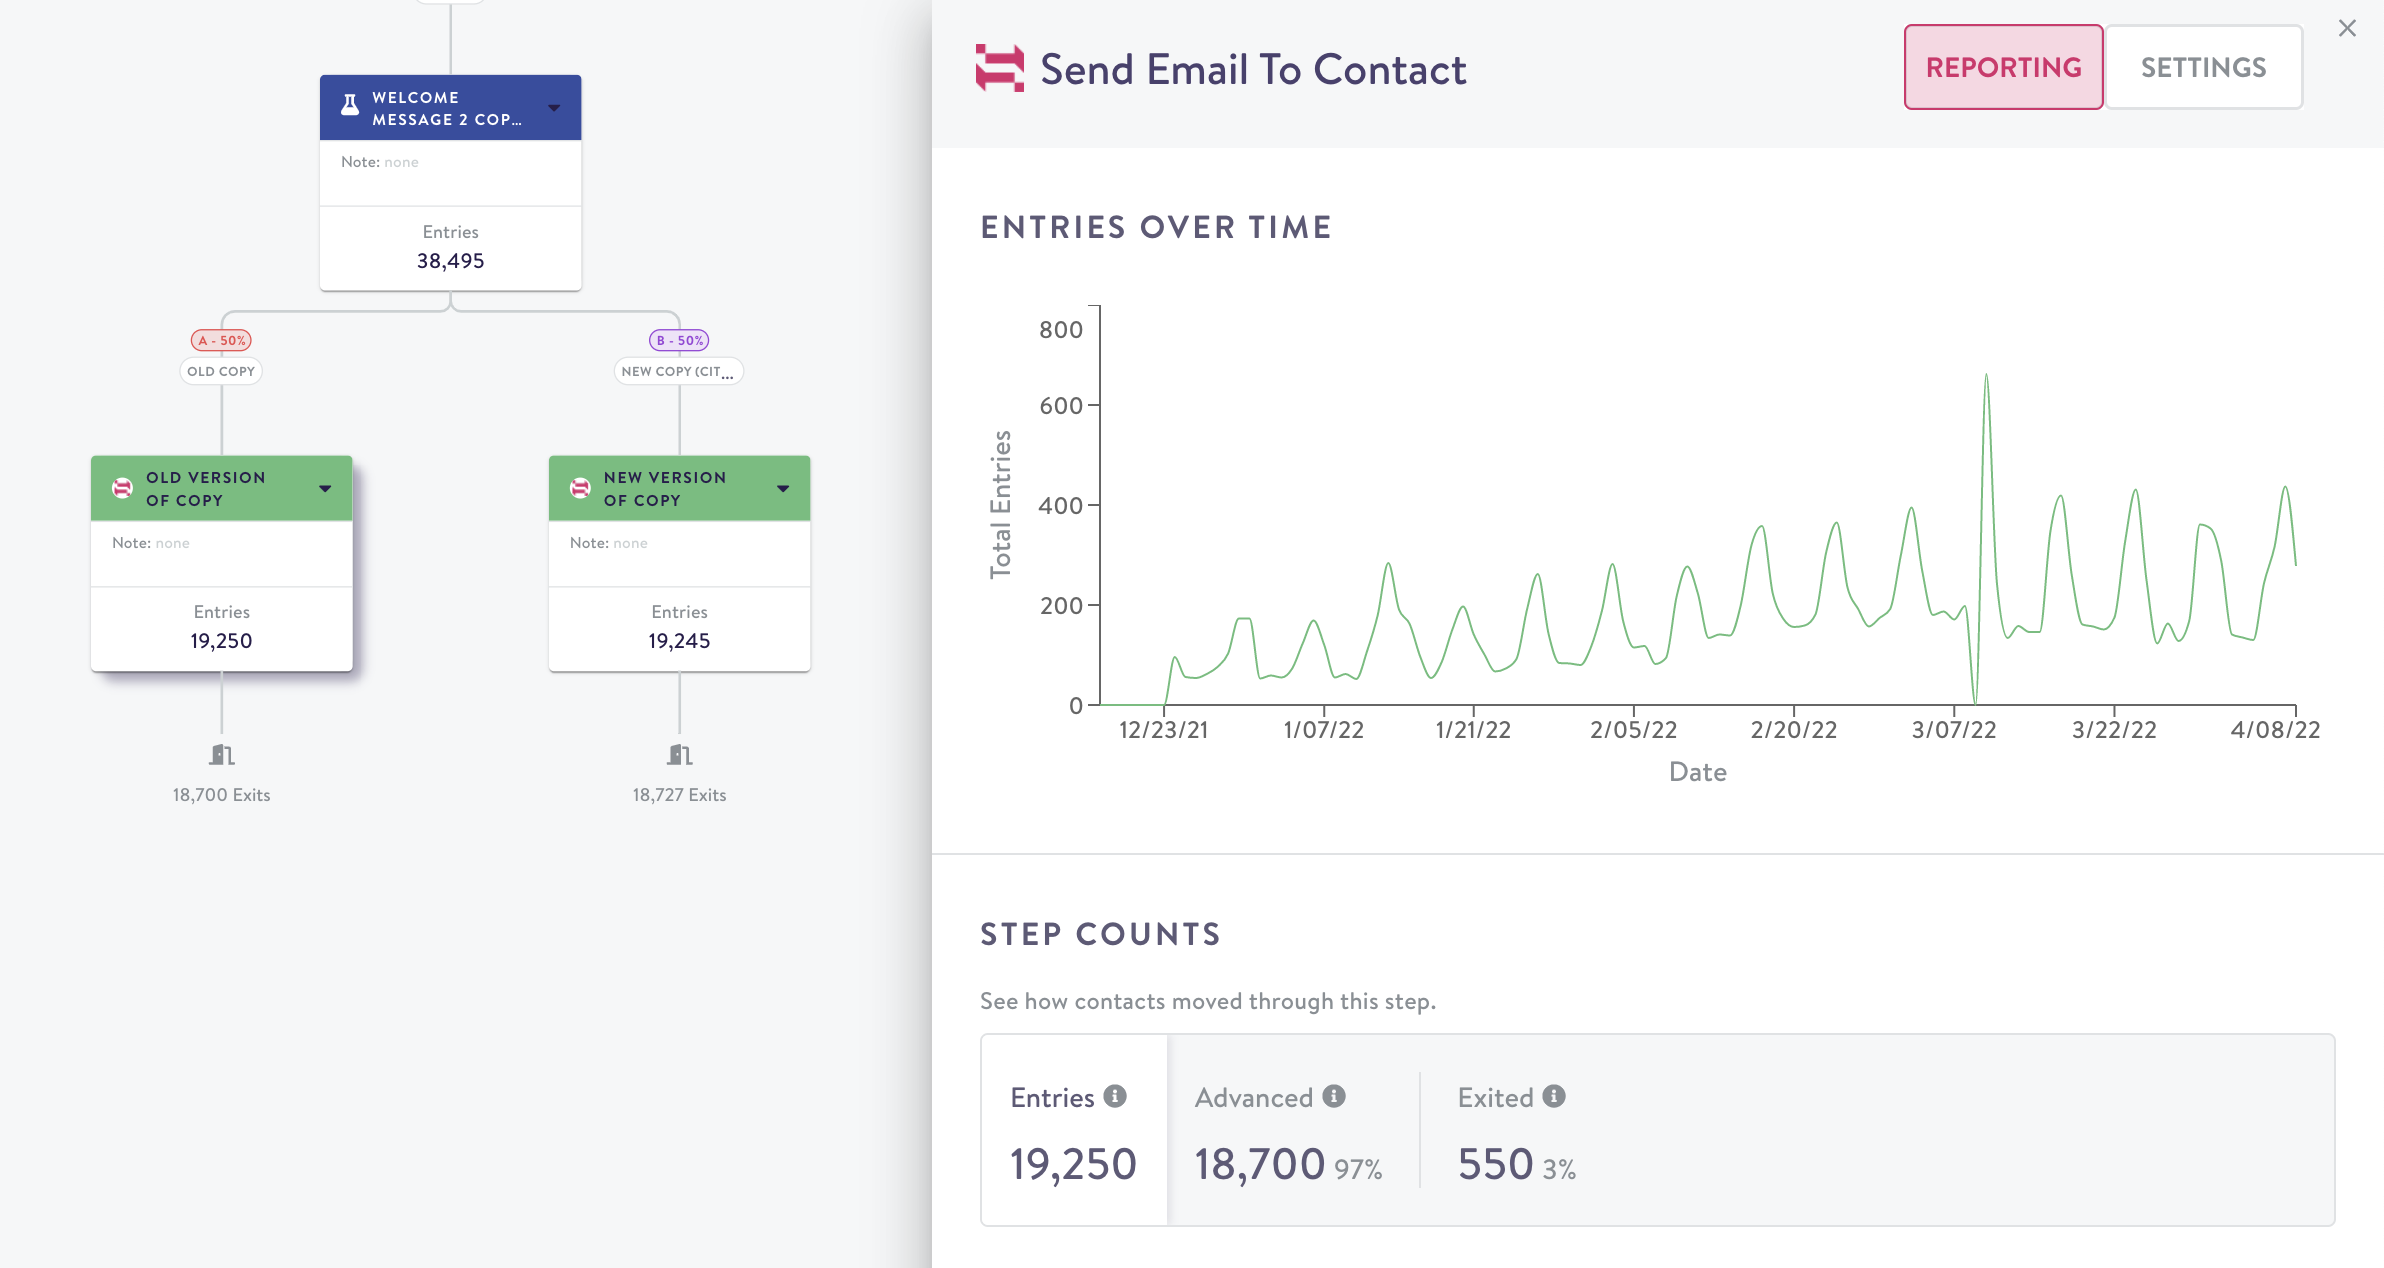Screen dimensions: 2384x1268
Task: Click the 4/08/22 date axis label
Action: [2275, 730]
